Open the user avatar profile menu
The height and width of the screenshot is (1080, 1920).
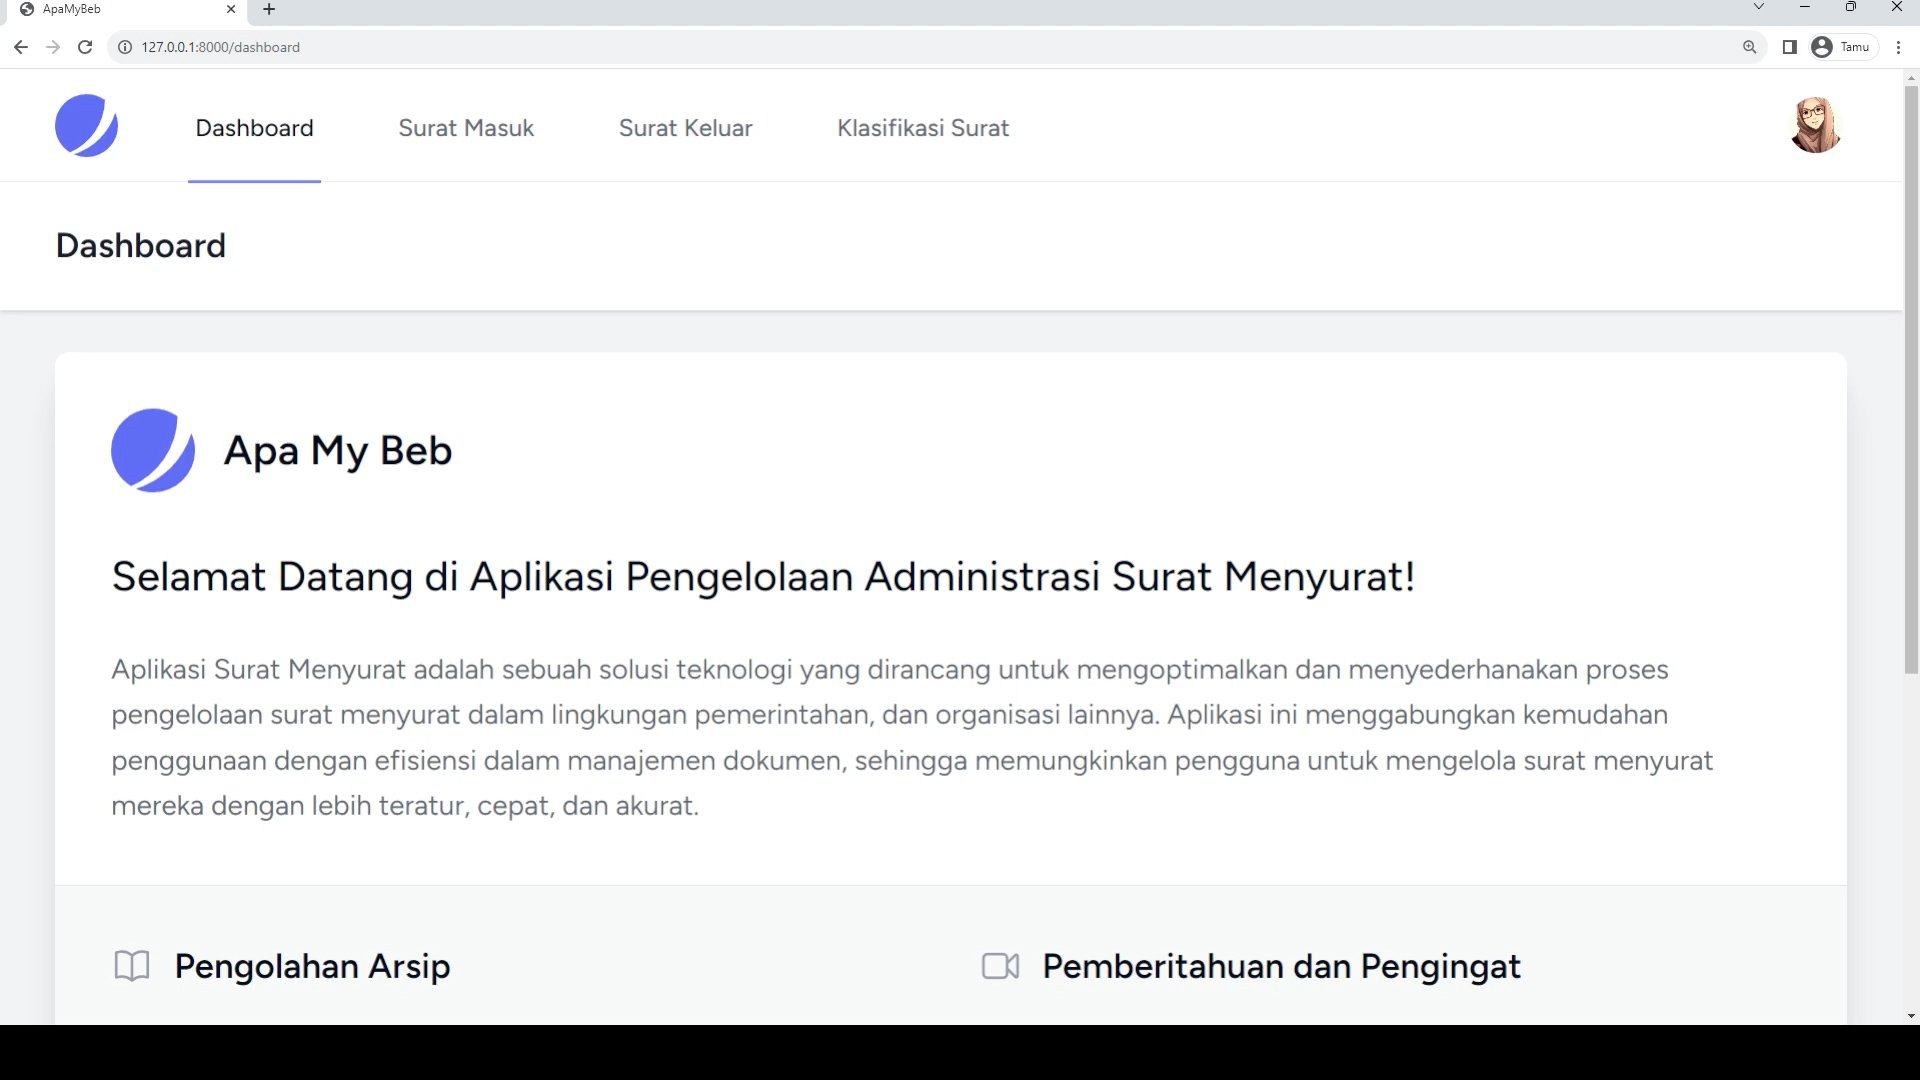(x=1815, y=126)
